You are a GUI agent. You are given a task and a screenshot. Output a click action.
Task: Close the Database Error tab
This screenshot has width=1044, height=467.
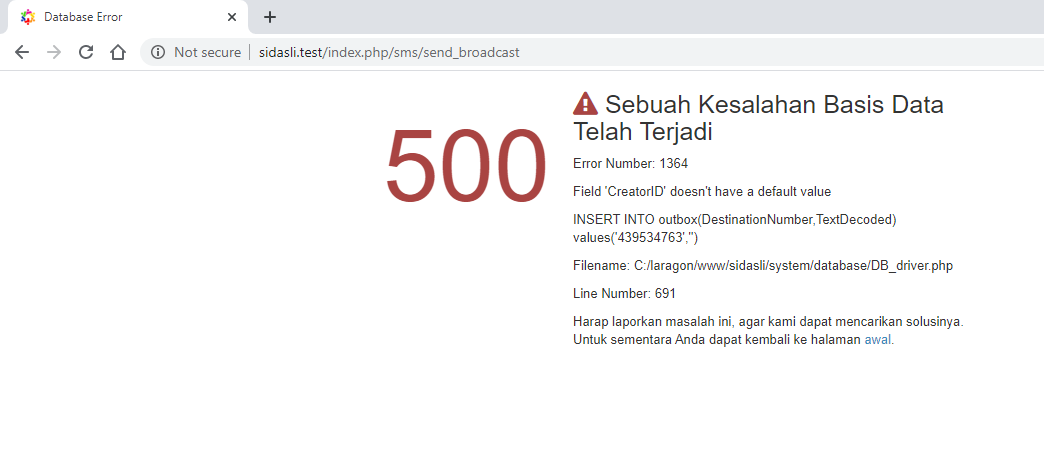232,17
